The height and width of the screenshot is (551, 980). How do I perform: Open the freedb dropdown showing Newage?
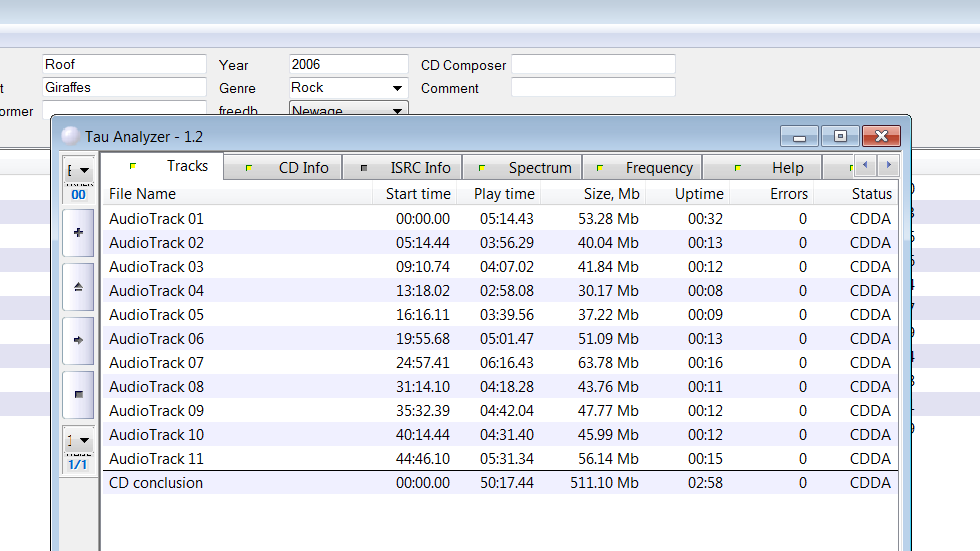[x=348, y=110]
